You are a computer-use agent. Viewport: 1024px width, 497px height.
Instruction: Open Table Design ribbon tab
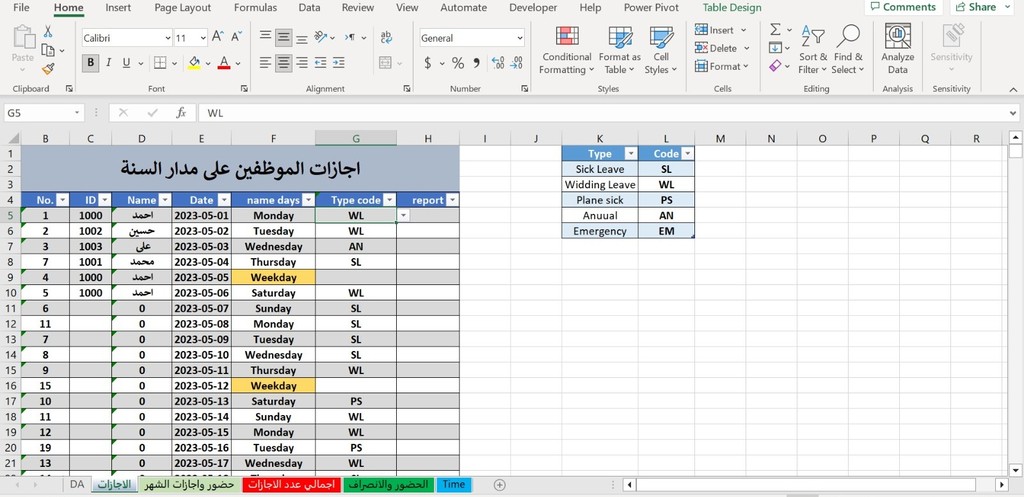pyautogui.click(x=731, y=8)
